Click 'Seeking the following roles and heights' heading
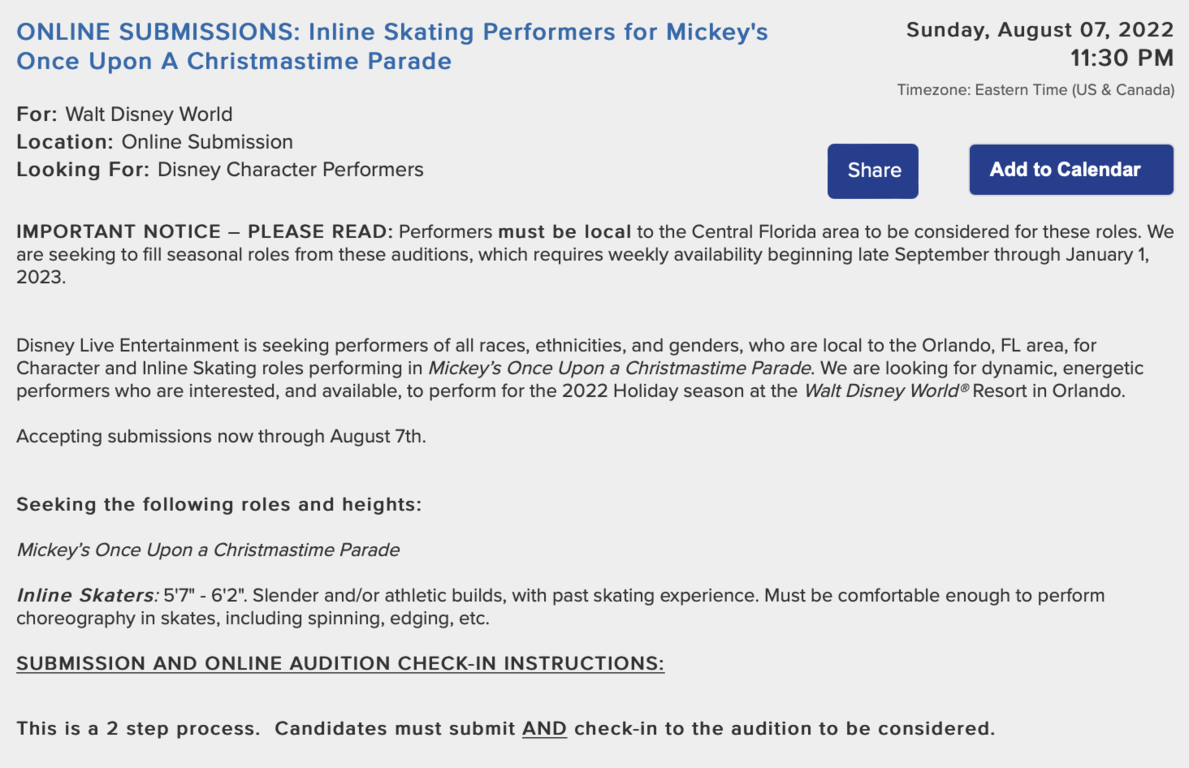This screenshot has width=1189, height=768. click(219, 504)
